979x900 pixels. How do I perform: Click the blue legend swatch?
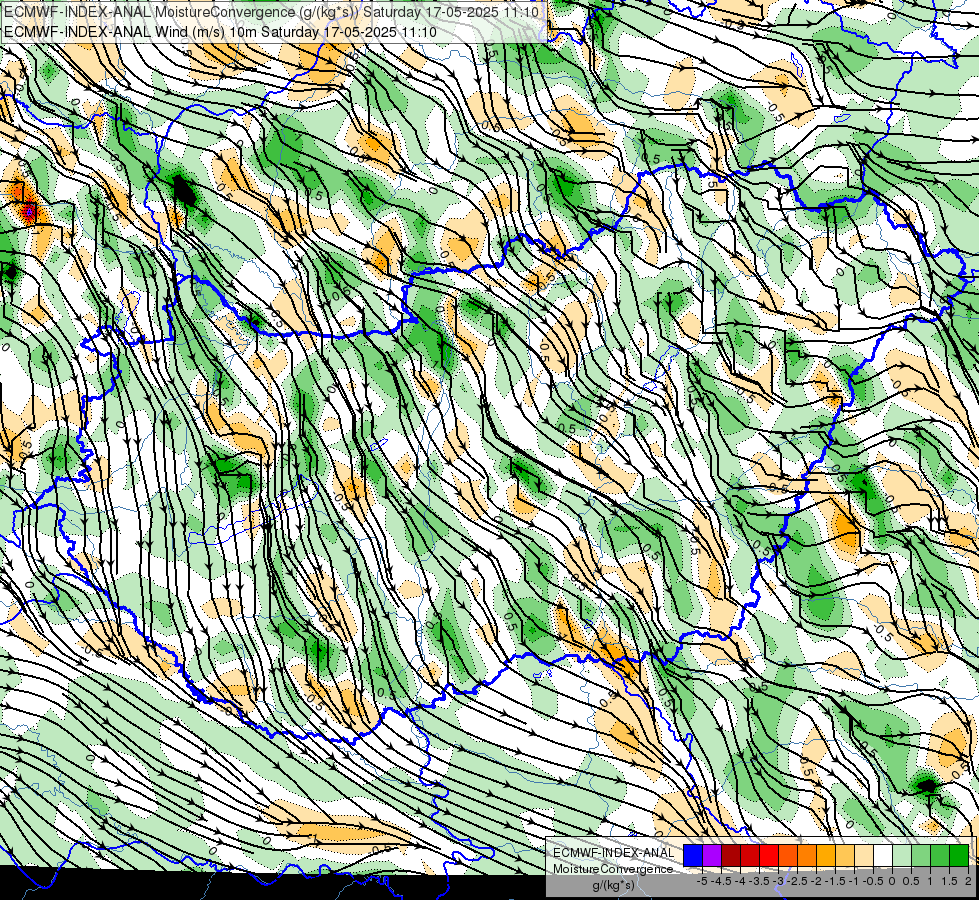click(693, 855)
